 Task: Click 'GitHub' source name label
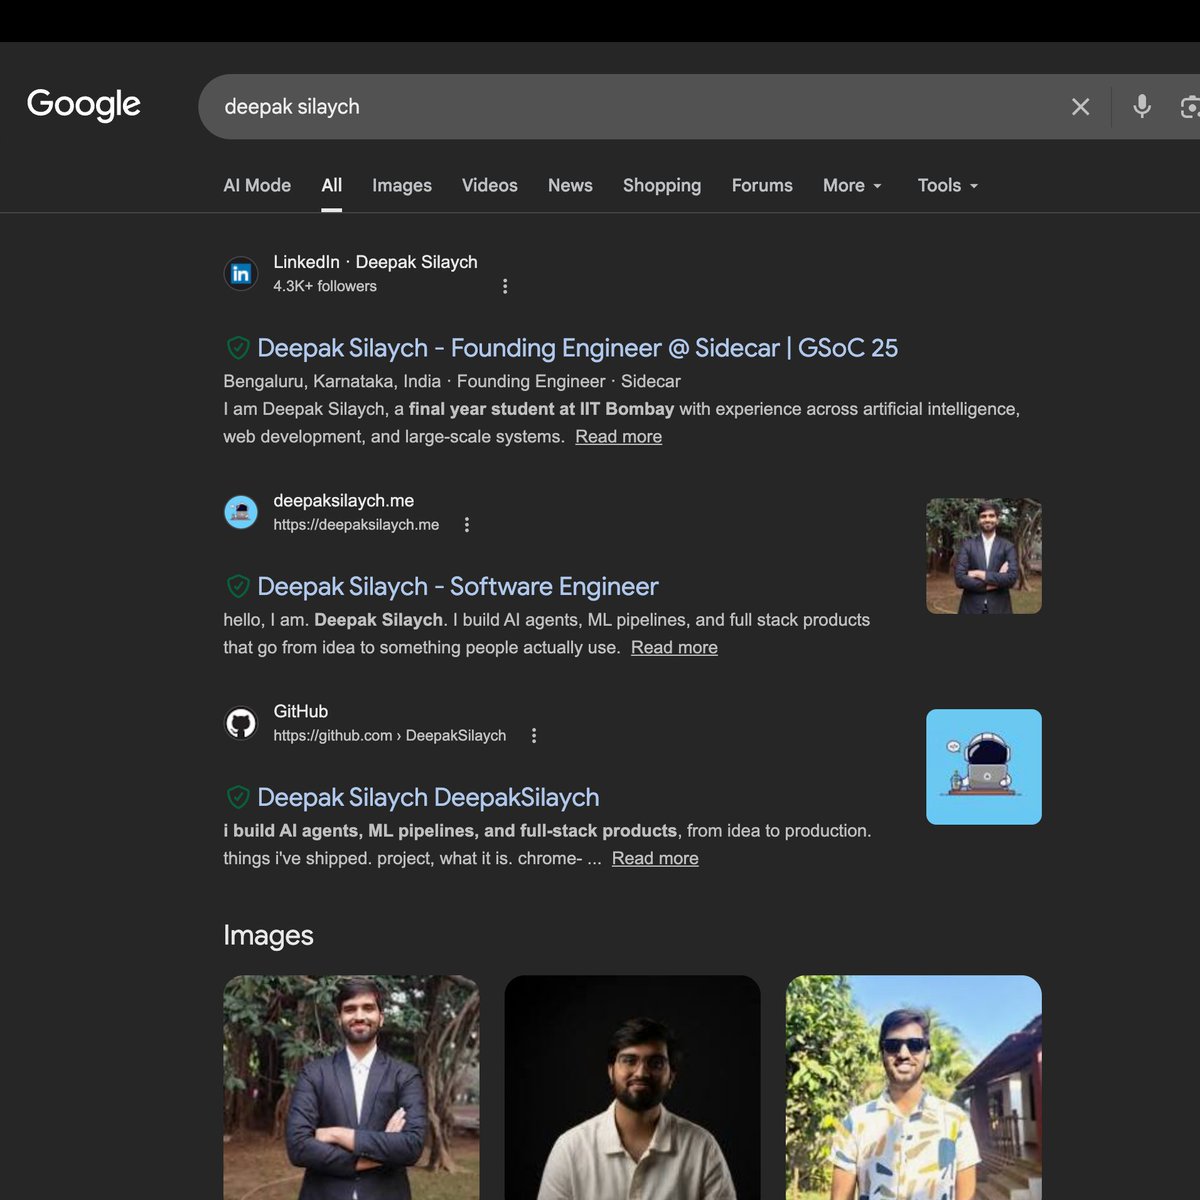tap(300, 711)
